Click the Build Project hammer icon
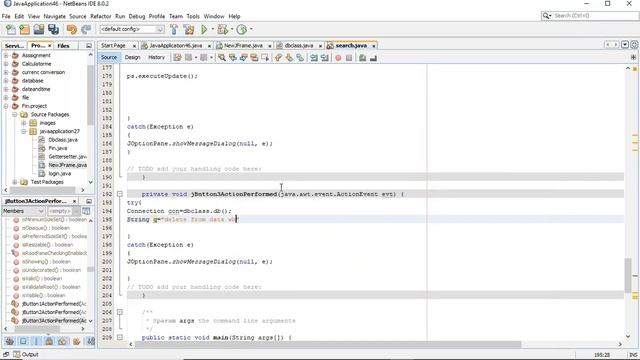The width and height of the screenshot is (640, 360). point(174,29)
